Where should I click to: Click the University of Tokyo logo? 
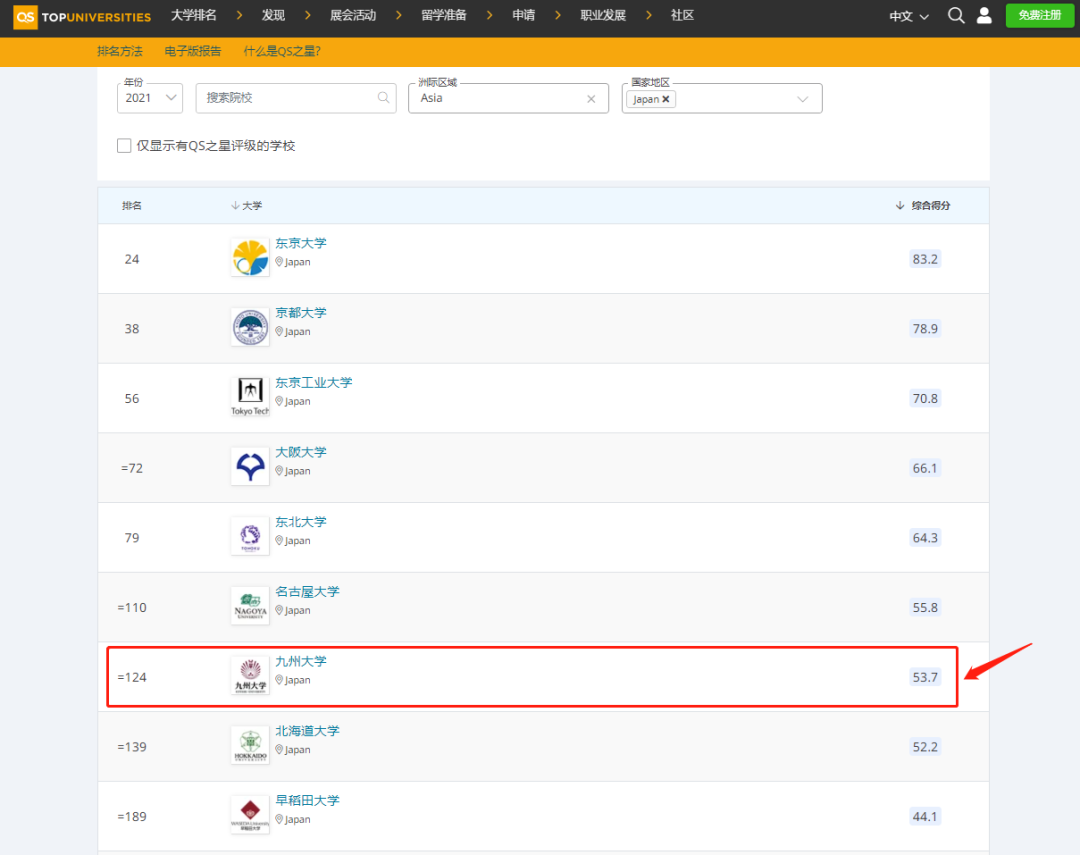pos(250,258)
